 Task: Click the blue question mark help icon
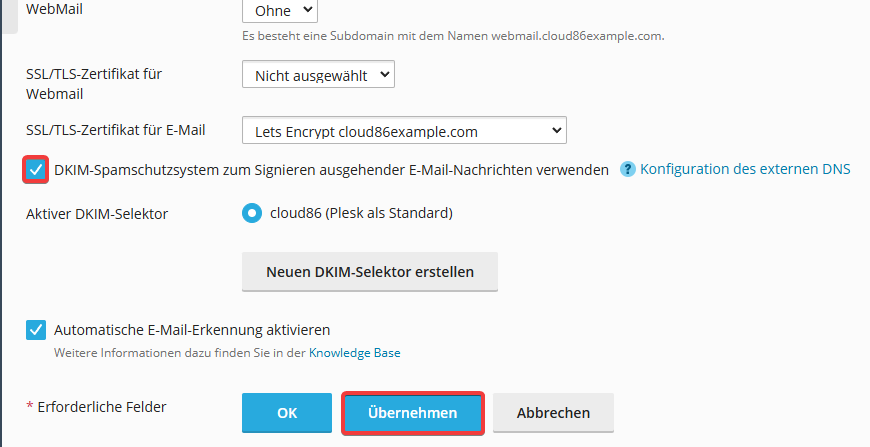coord(628,169)
